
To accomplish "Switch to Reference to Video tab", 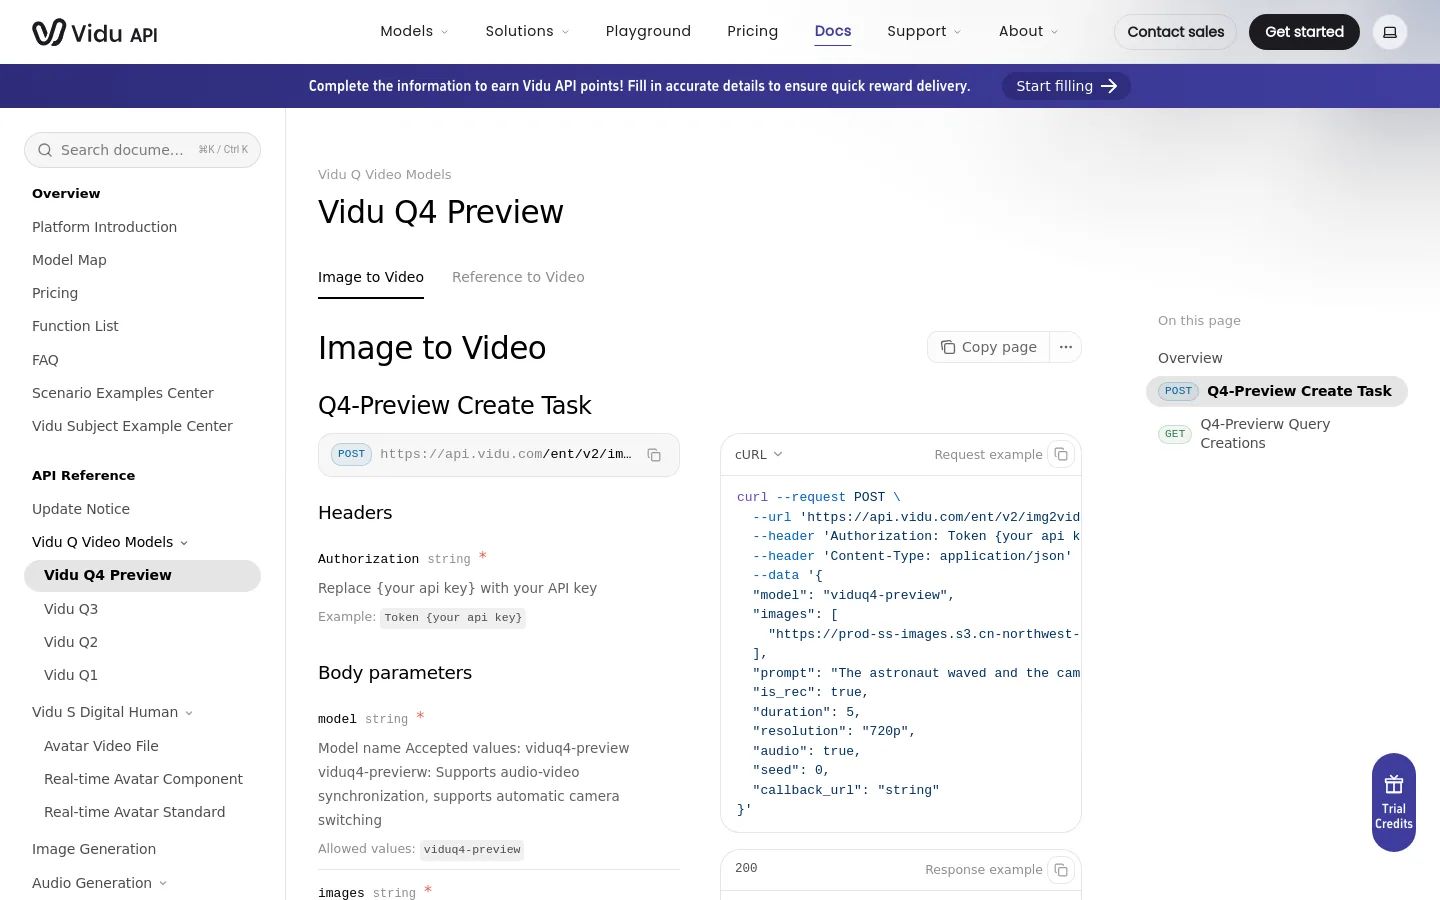I will tap(518, 277).
